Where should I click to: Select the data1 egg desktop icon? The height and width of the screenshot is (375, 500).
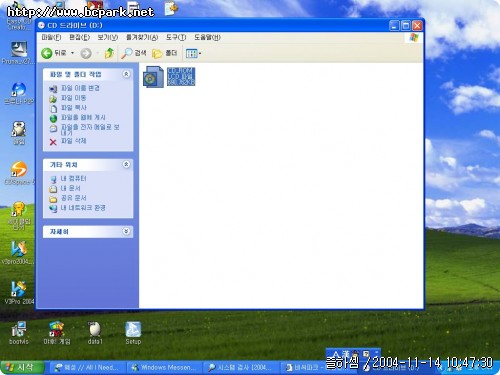pos(95,333)
